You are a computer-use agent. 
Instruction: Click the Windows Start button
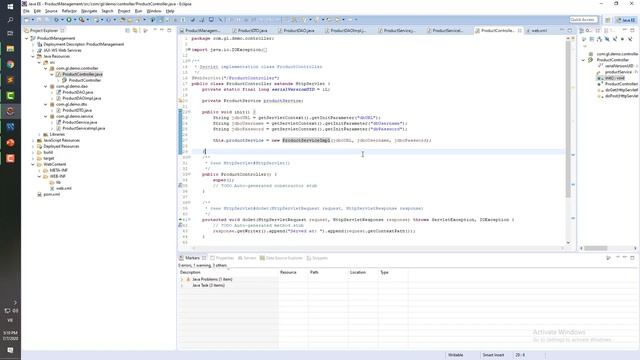pyautogui.click(x=10, y=6)
